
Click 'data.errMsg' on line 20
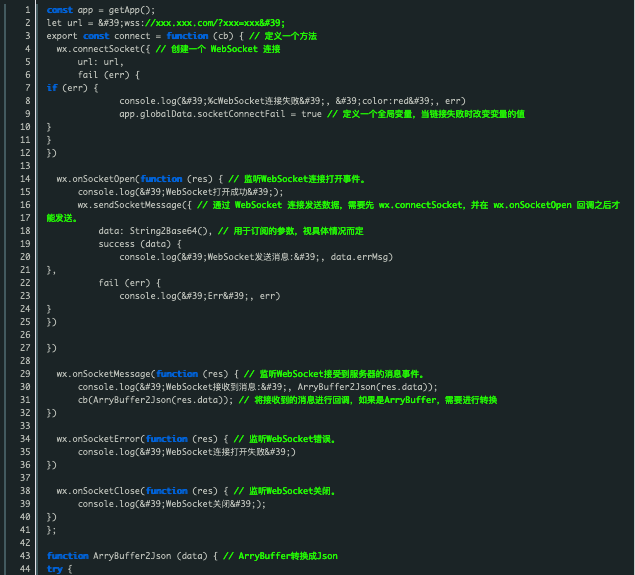(359, 257)
